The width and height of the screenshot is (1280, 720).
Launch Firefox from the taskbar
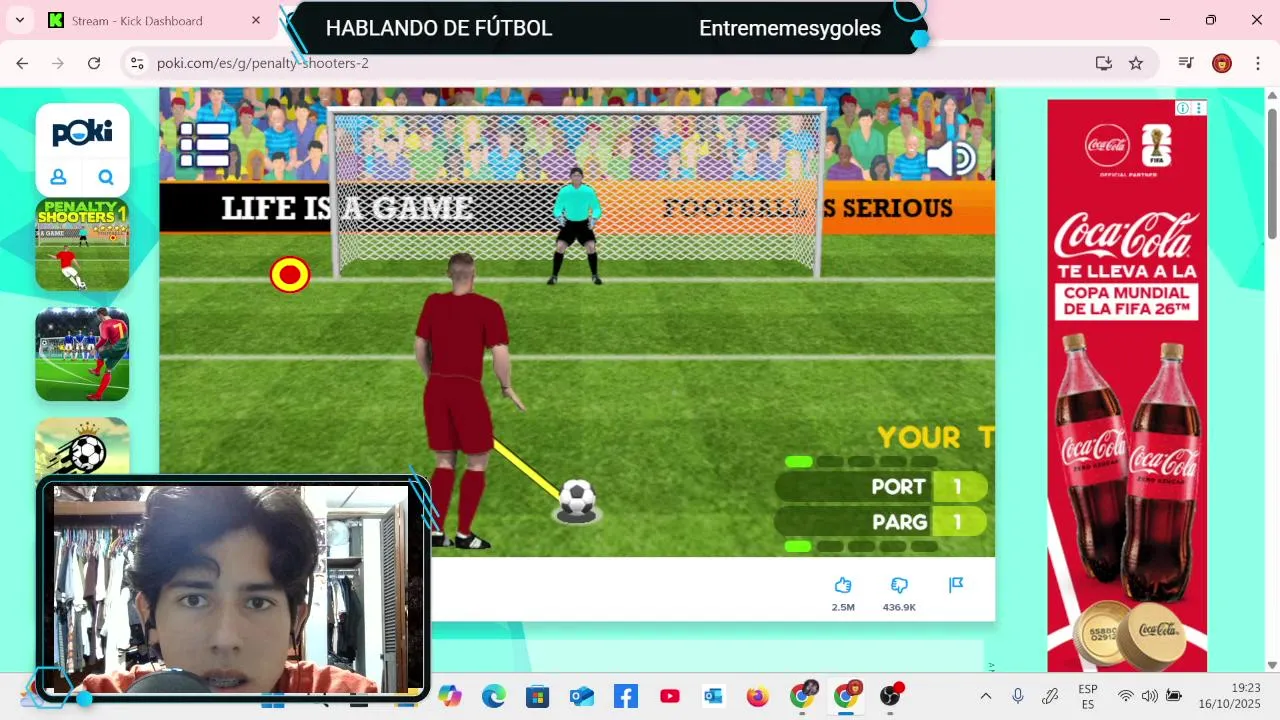(758, 696)
